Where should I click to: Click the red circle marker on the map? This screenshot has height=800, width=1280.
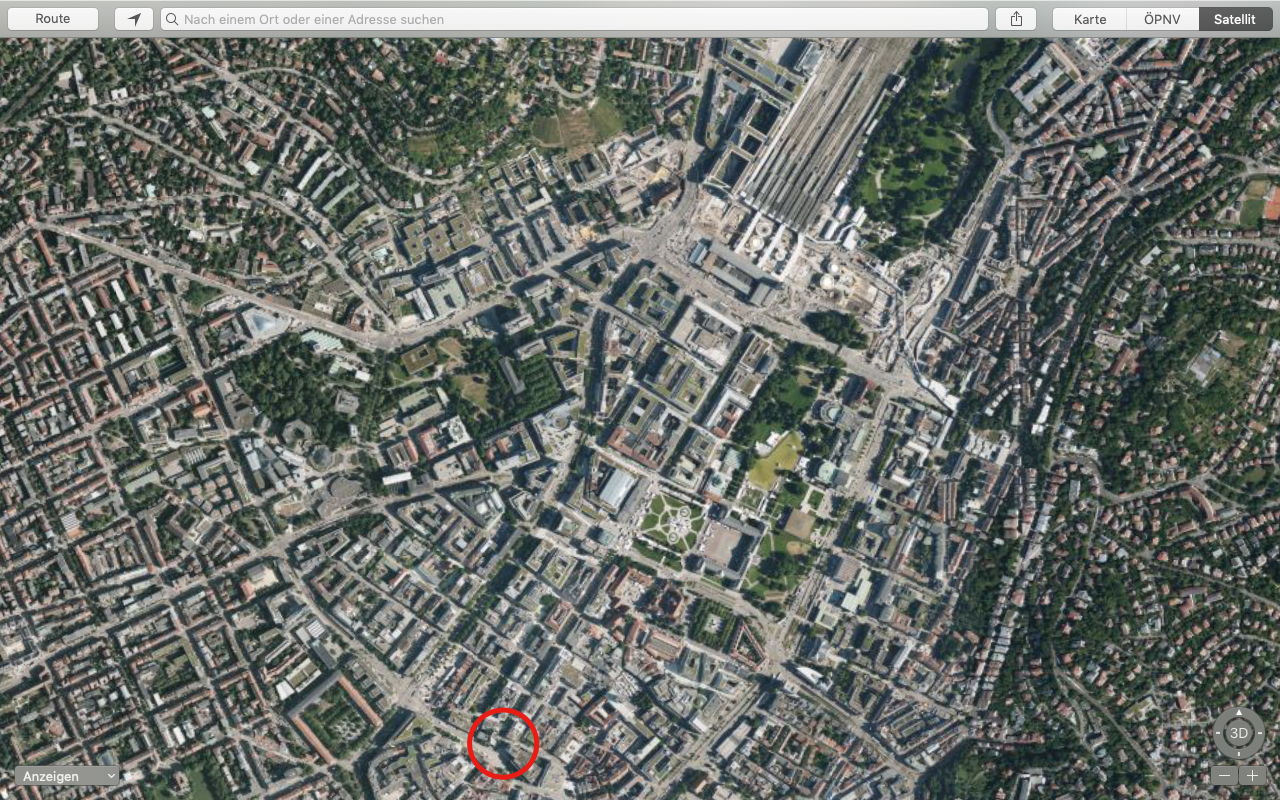[503, 742]
